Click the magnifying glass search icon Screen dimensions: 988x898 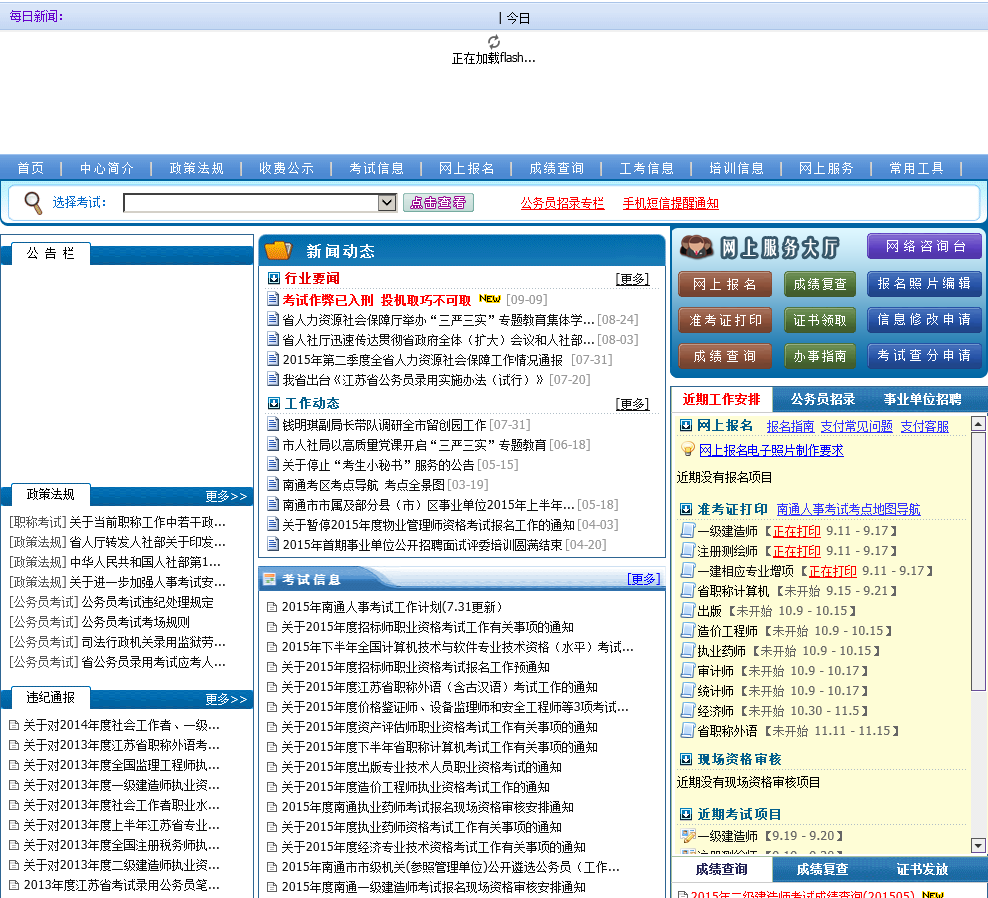33,203
